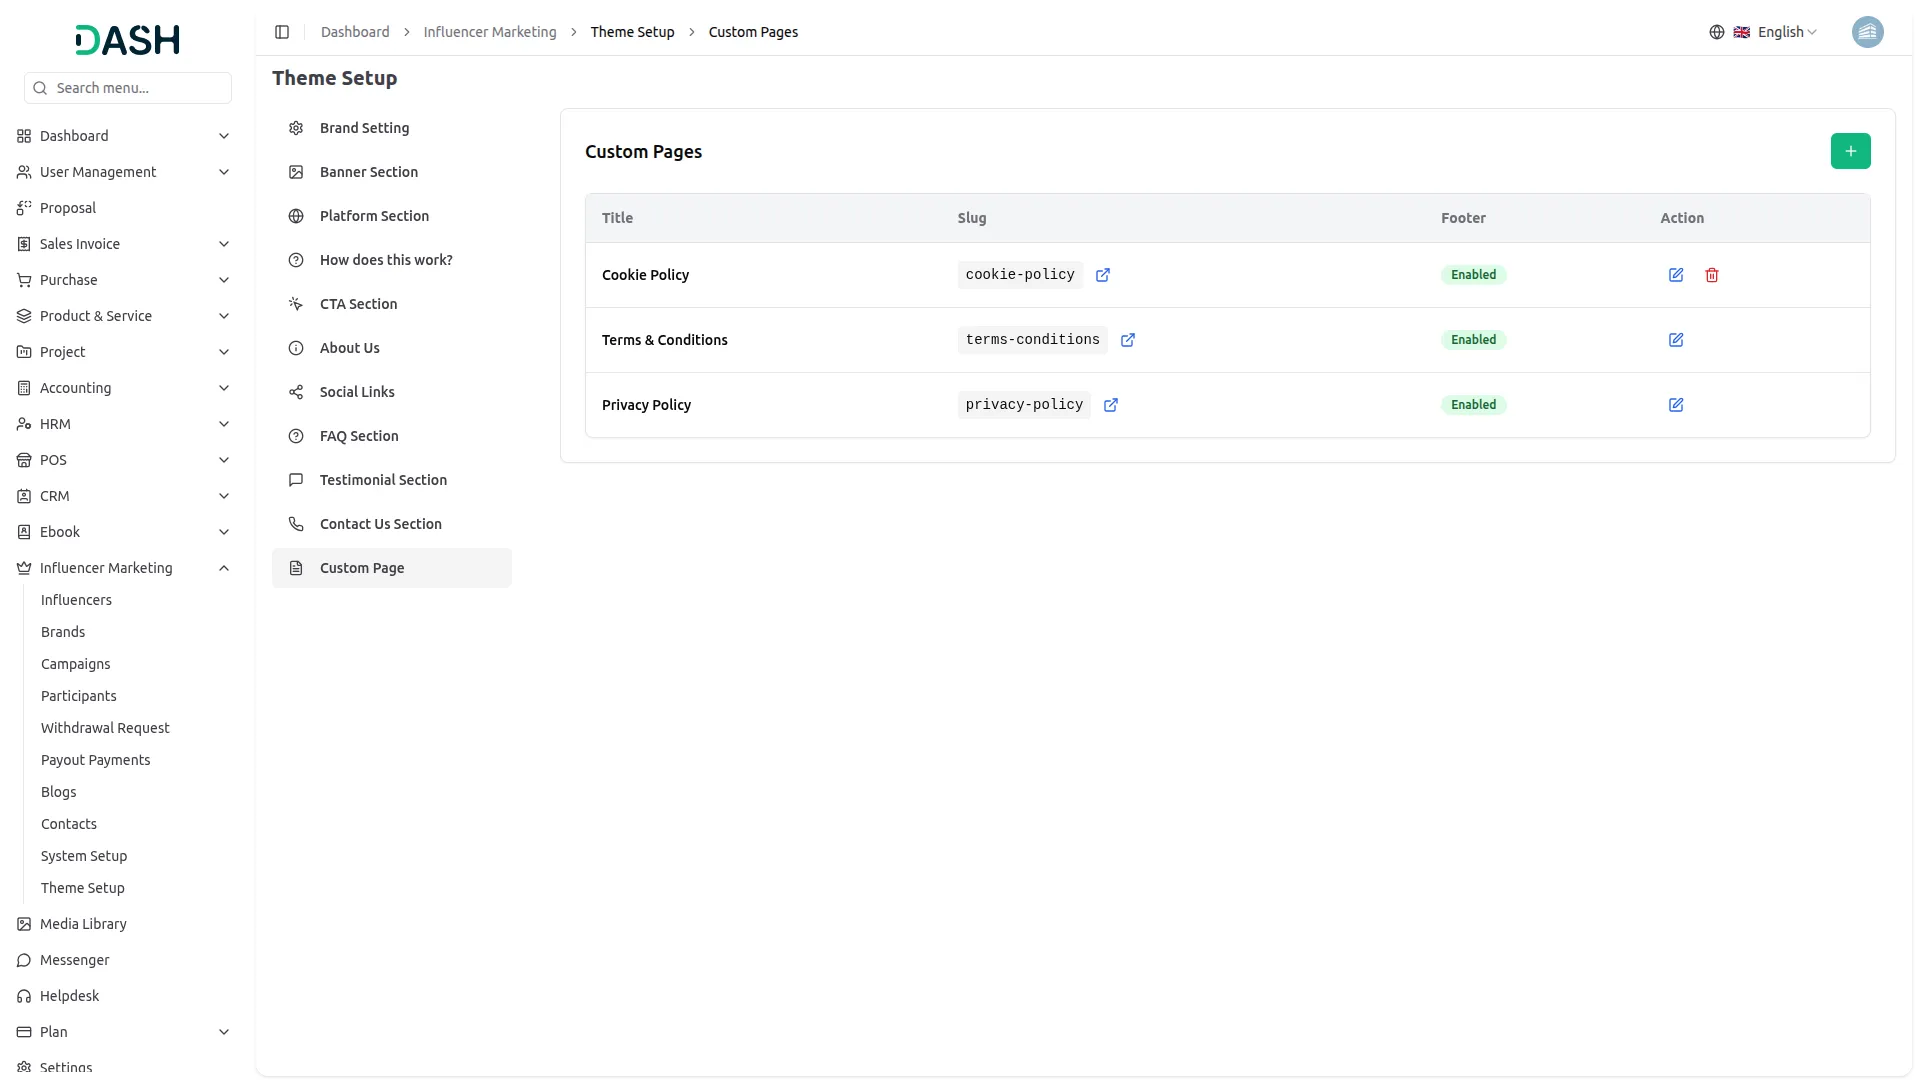Viewport: 1920px width, 1080px height.
Task: Delete the Cookie Policy page
Action: pos(1712,275)
